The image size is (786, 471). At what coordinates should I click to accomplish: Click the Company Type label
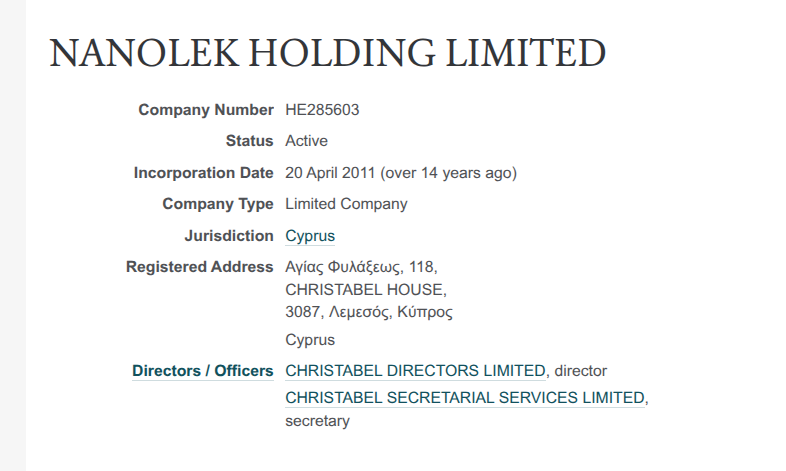pyautogui.click(x=217, y=204)
